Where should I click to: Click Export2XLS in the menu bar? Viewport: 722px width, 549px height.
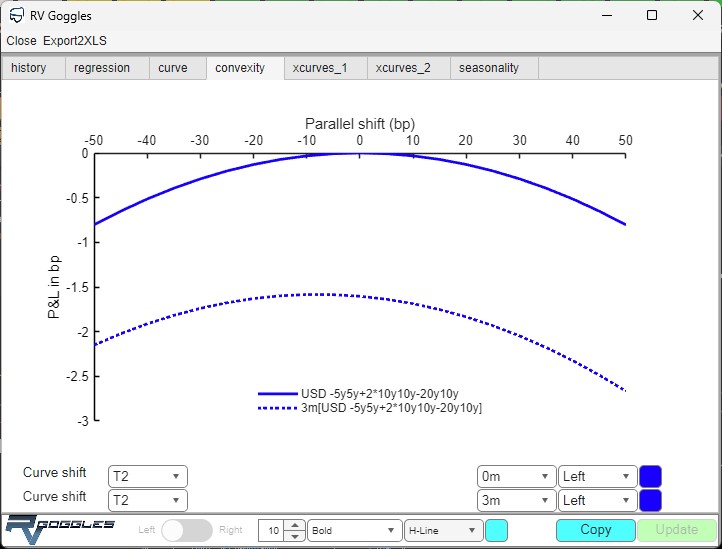pyautogui.click(x=75, y=41)
